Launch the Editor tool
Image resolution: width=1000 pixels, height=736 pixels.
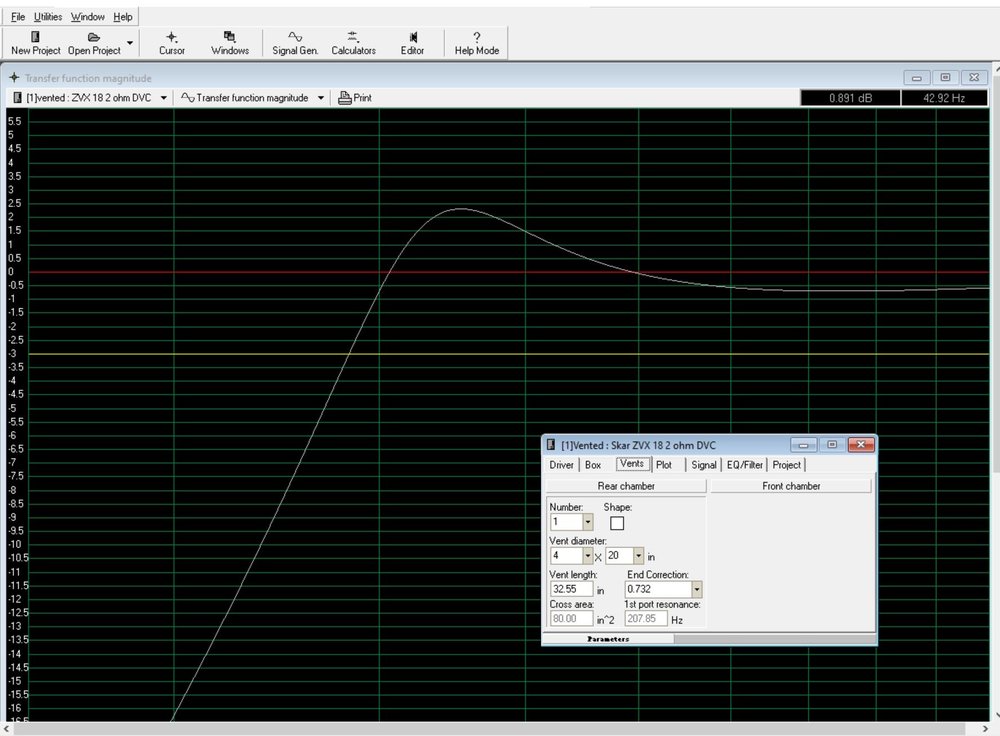coord(412,43)
